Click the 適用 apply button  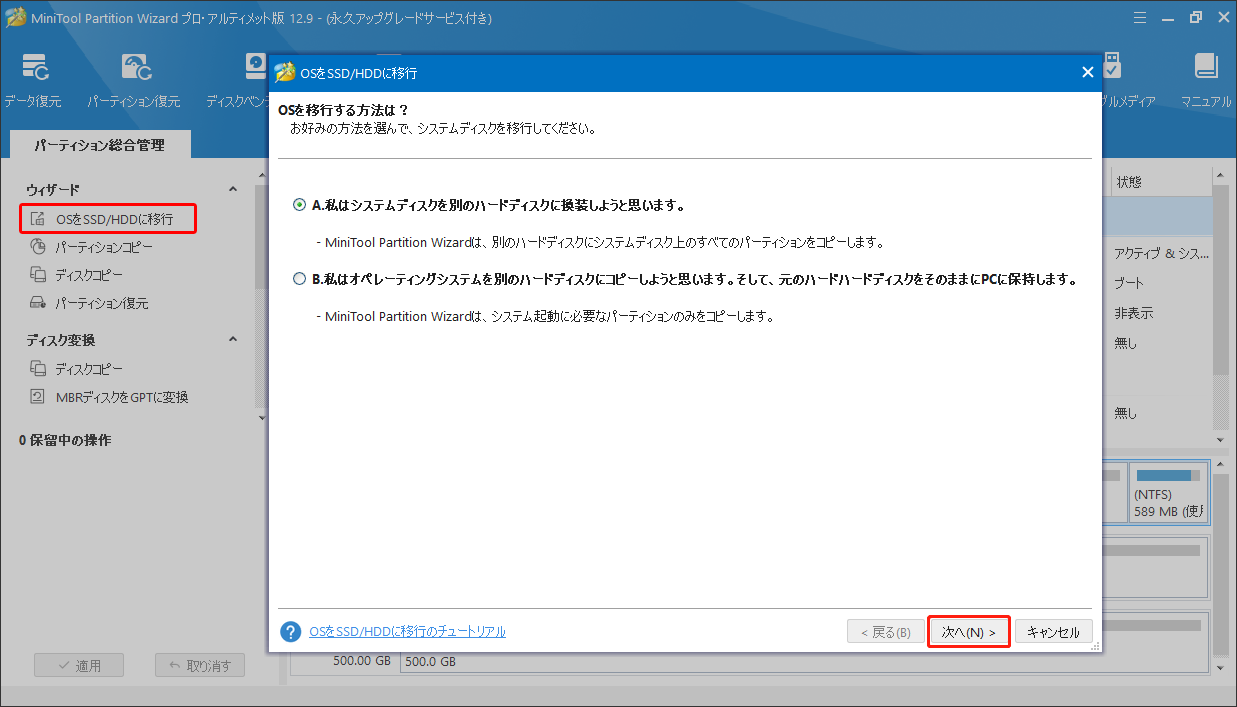78,666
